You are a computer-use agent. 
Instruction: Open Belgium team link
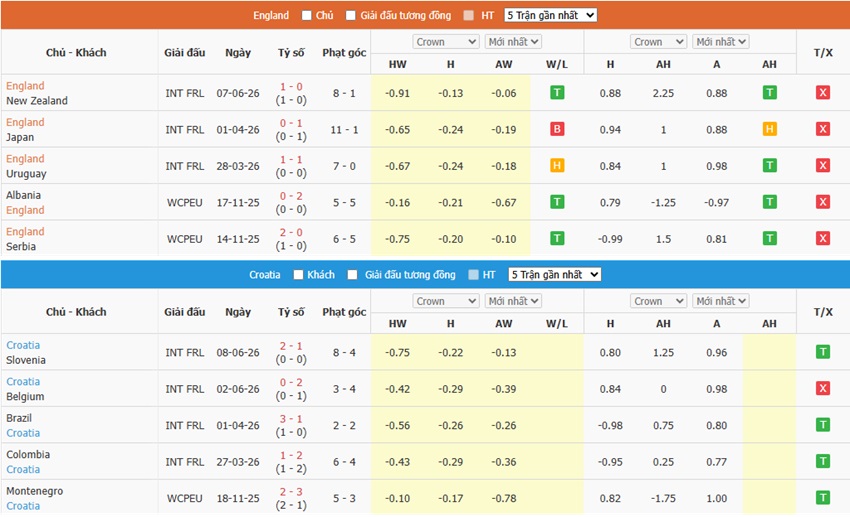pos(25,396)
